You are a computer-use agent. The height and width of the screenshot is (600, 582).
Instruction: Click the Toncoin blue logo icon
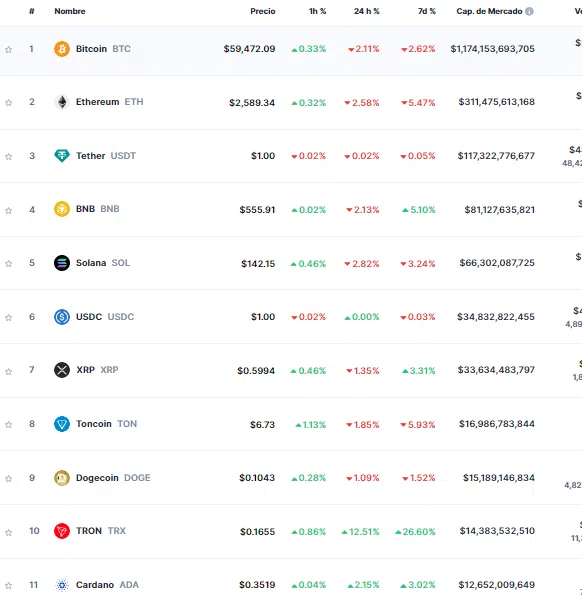62,424
